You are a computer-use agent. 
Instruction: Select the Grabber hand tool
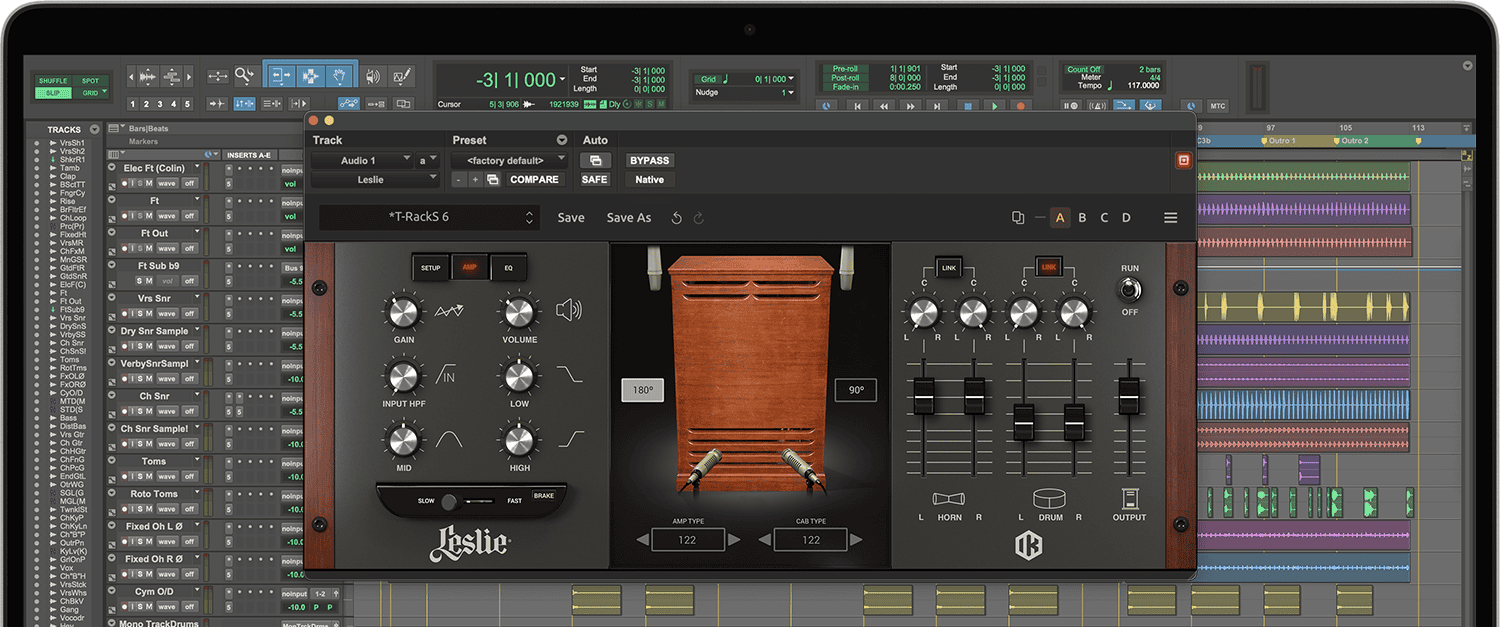coord(340,76)
